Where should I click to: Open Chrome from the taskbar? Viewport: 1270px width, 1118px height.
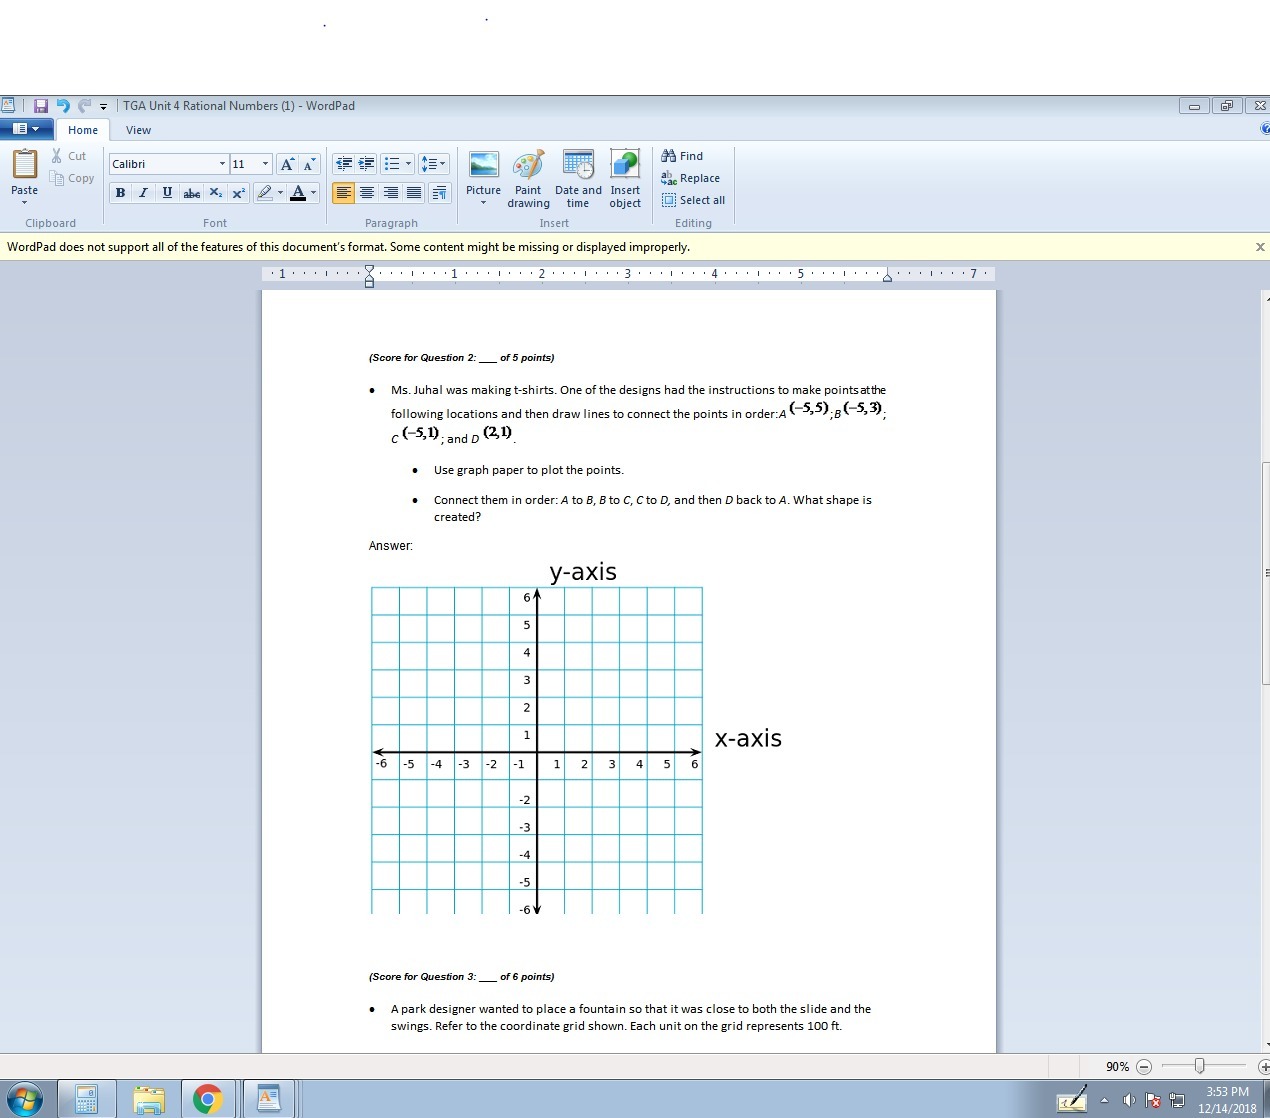click(x=207, y=1100)
